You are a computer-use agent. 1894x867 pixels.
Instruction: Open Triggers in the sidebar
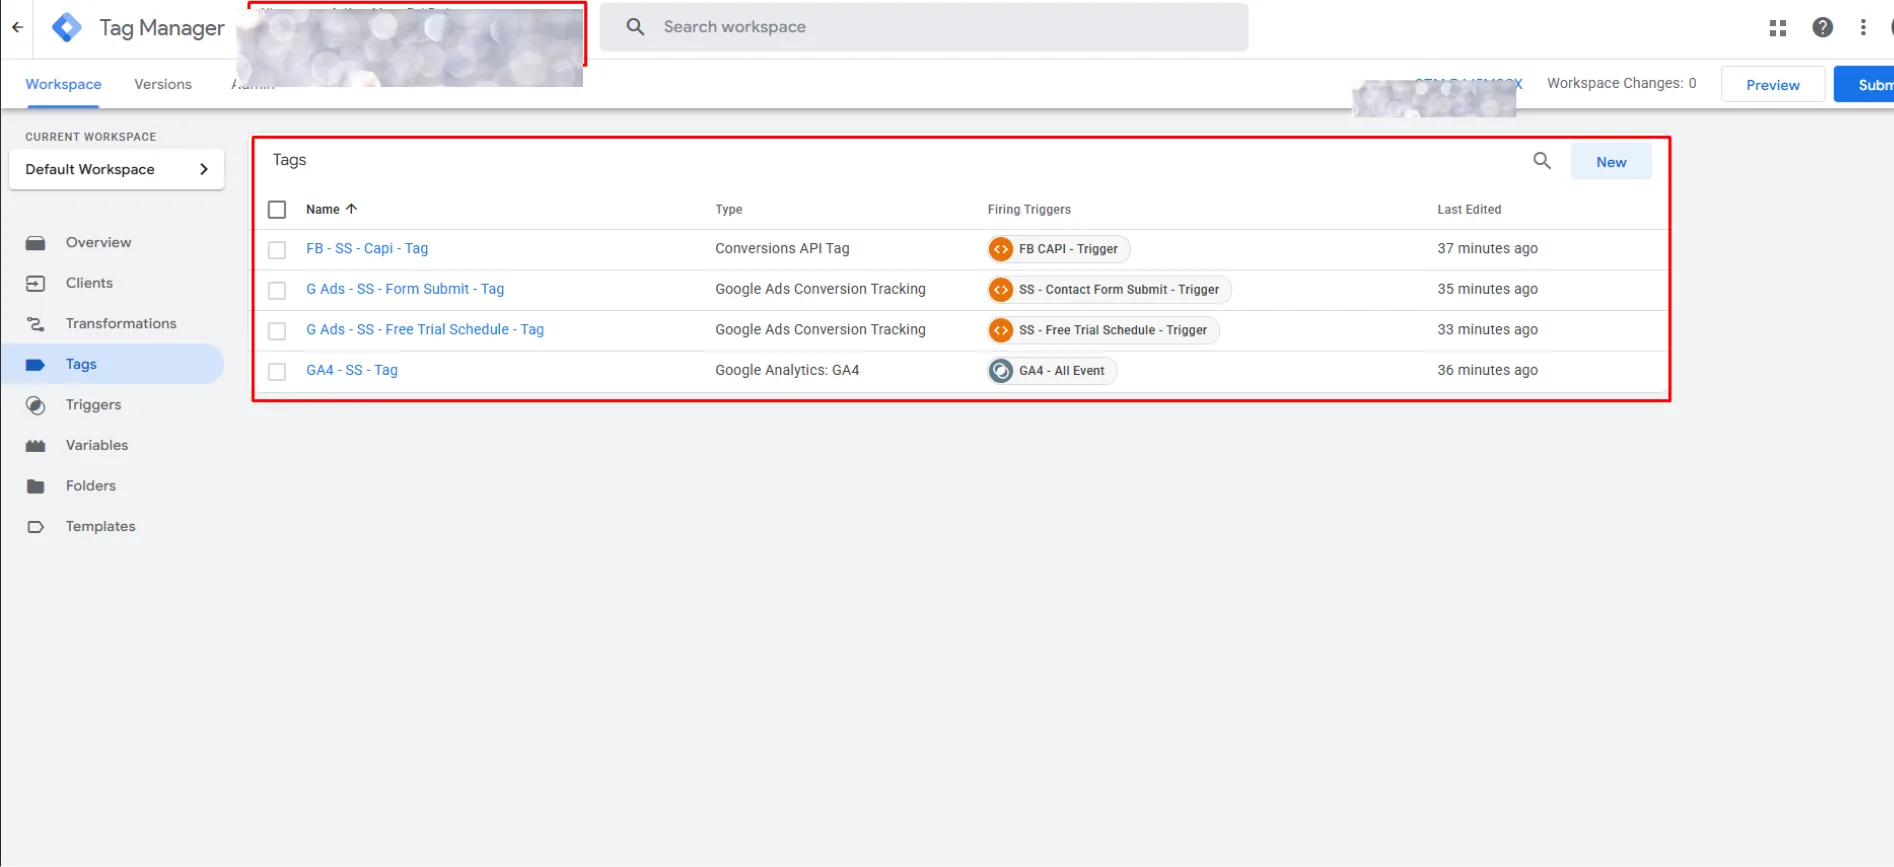(93, 405)
